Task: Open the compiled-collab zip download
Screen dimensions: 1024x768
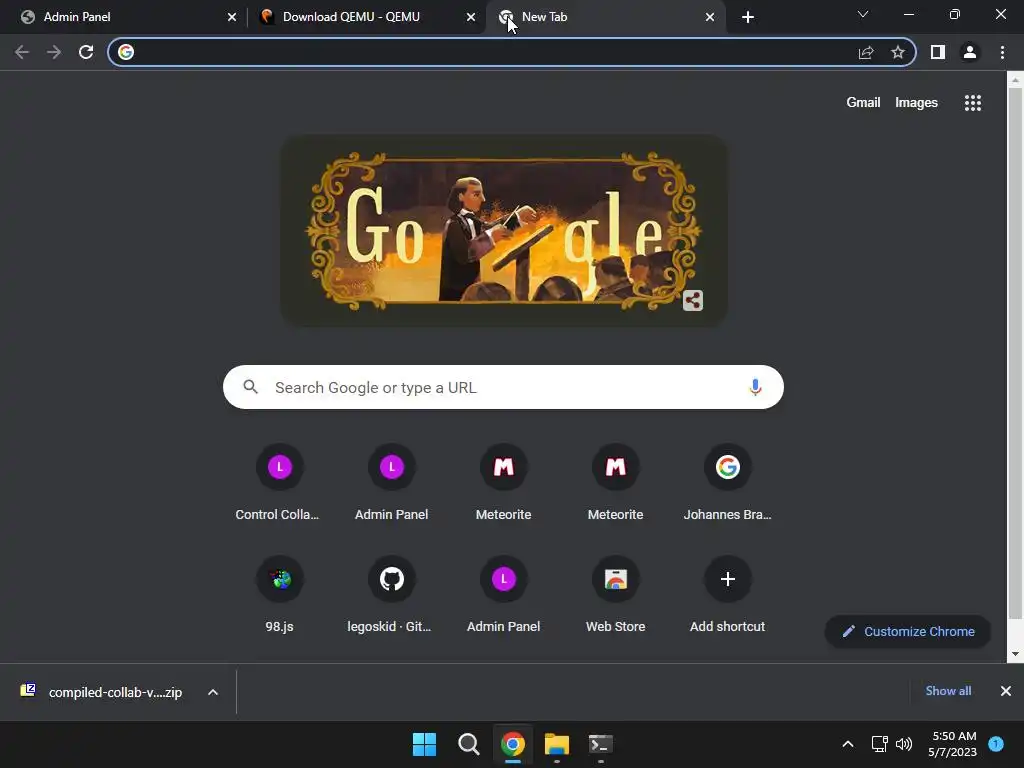Action: 104,692
